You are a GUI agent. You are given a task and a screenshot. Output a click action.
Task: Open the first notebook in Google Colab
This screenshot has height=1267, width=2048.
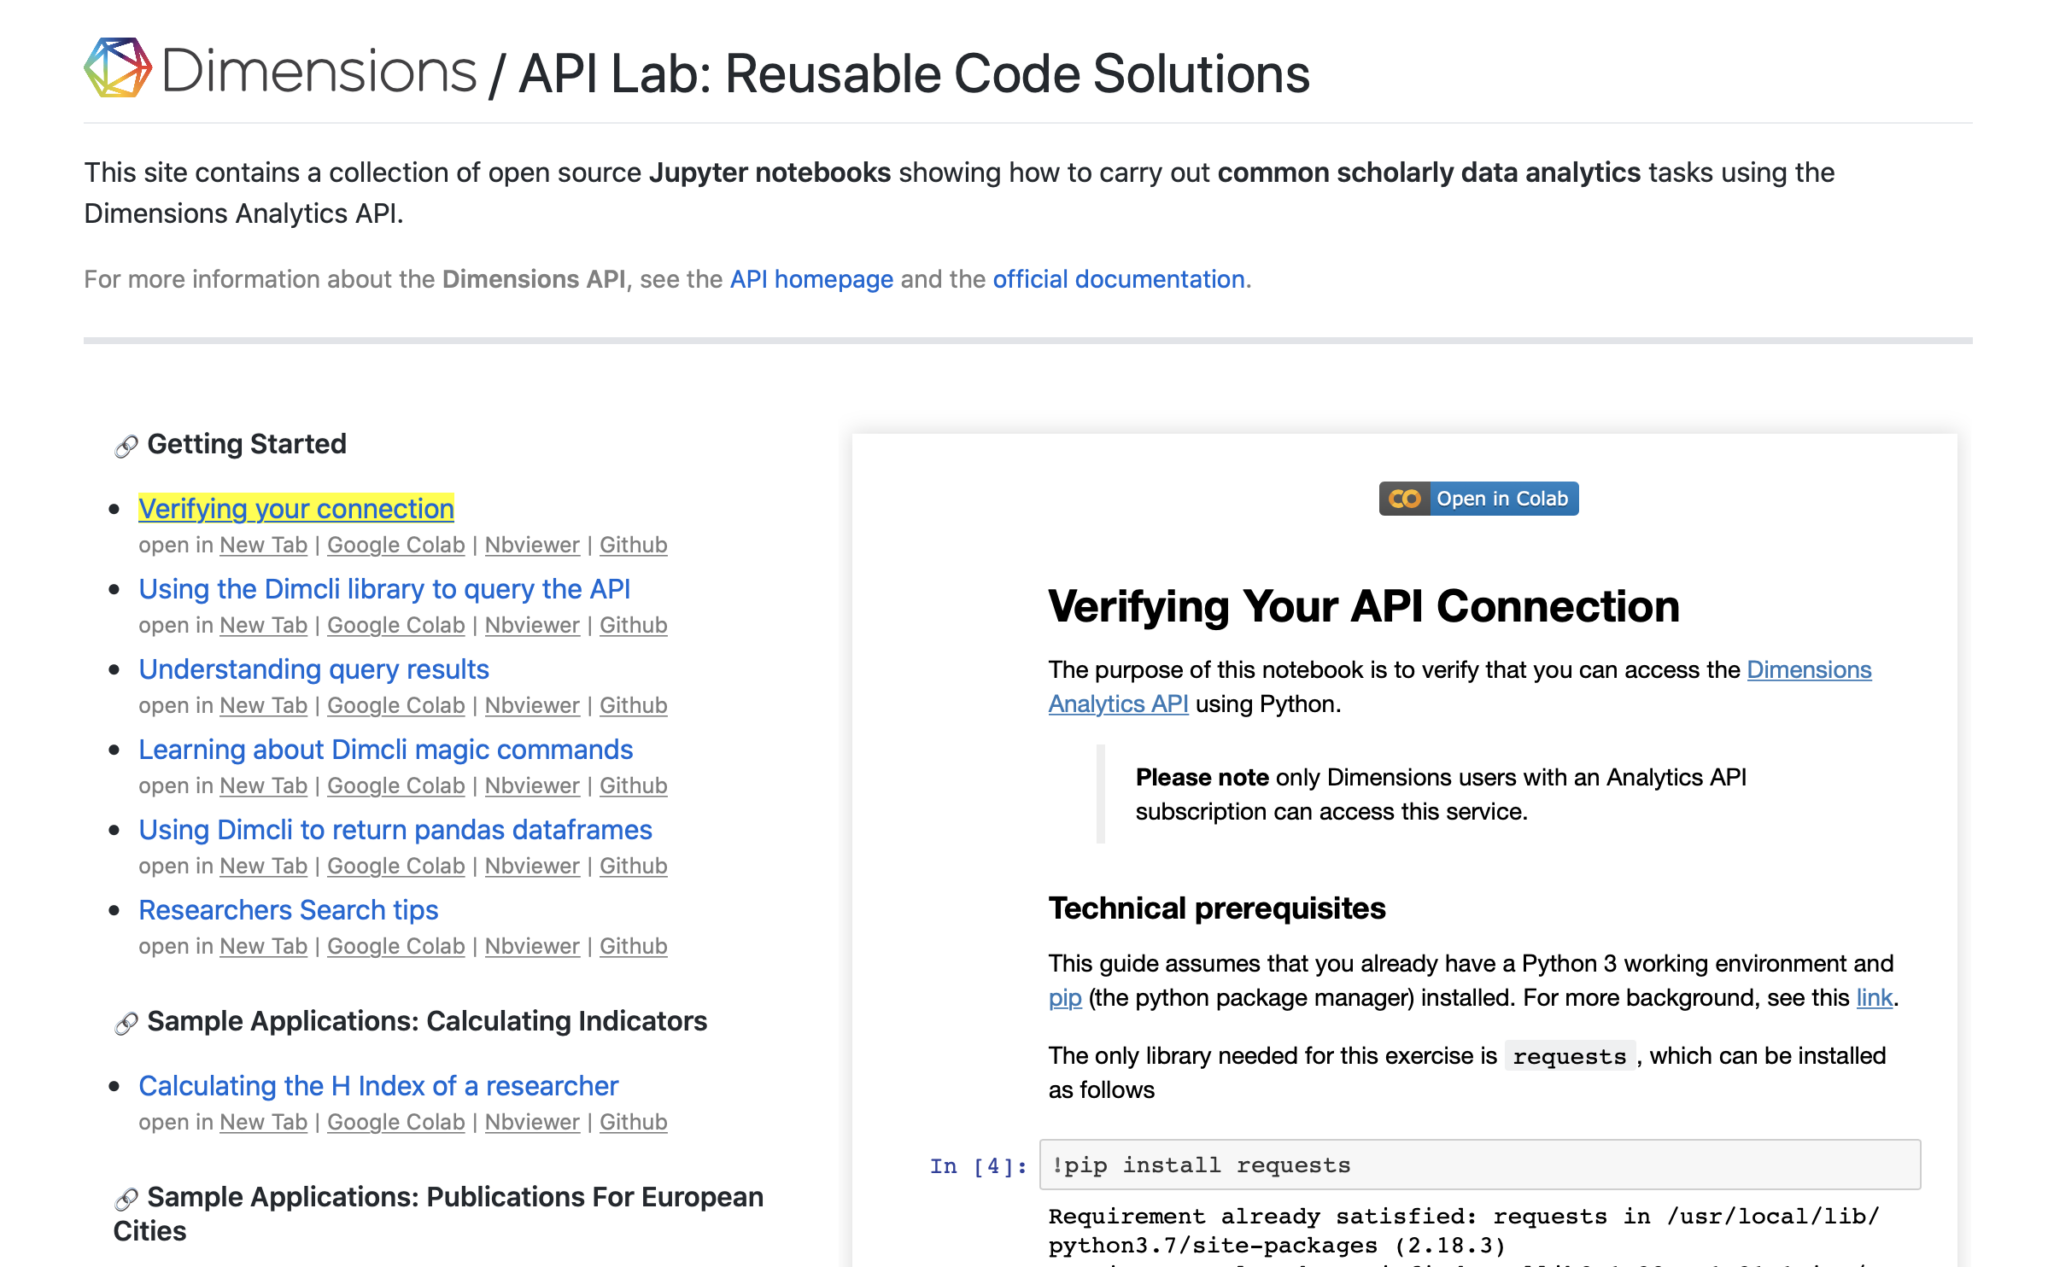coord(395,545)
